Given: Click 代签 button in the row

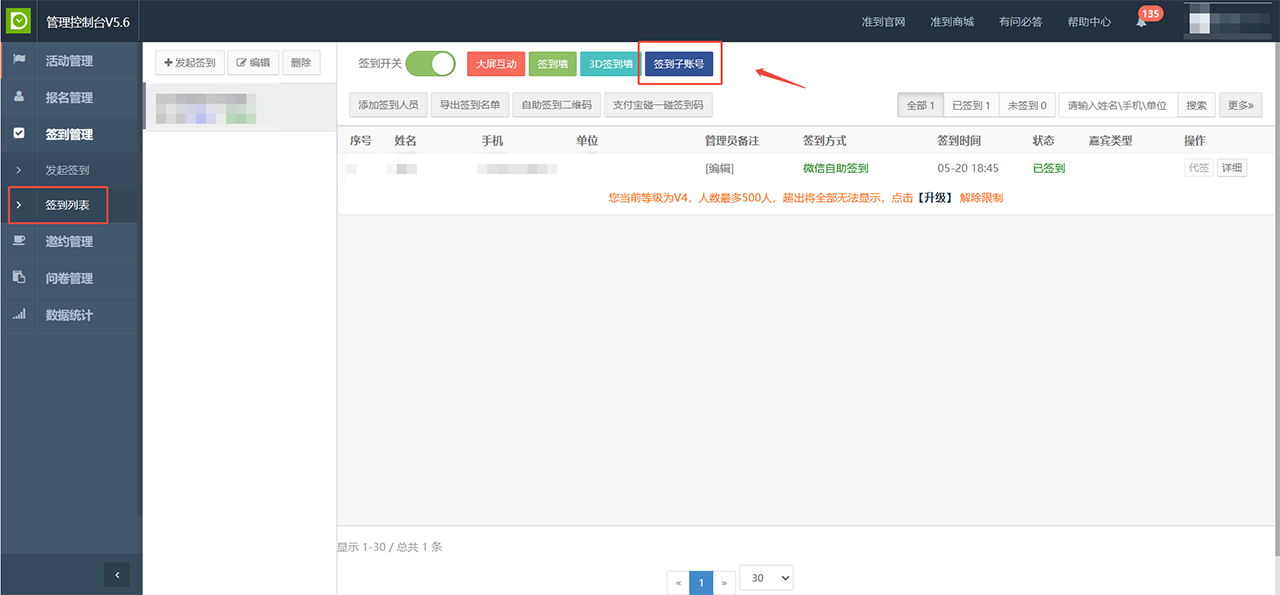Looking at the screenshot, I should [1198, 168].
